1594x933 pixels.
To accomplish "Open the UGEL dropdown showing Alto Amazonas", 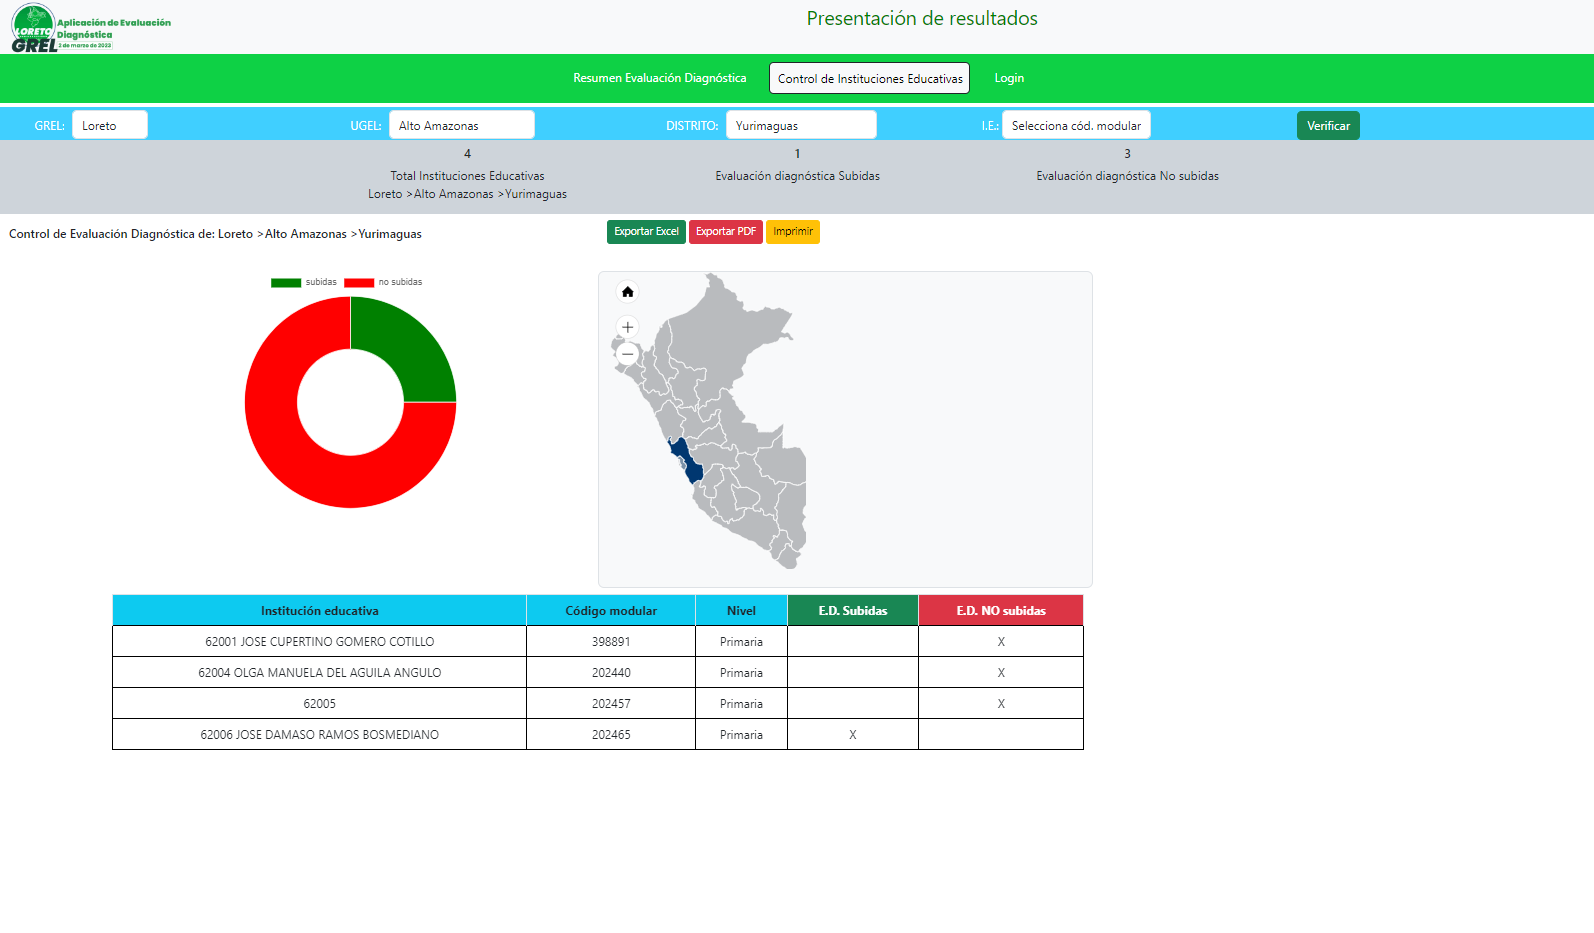I will pos(461,125).
